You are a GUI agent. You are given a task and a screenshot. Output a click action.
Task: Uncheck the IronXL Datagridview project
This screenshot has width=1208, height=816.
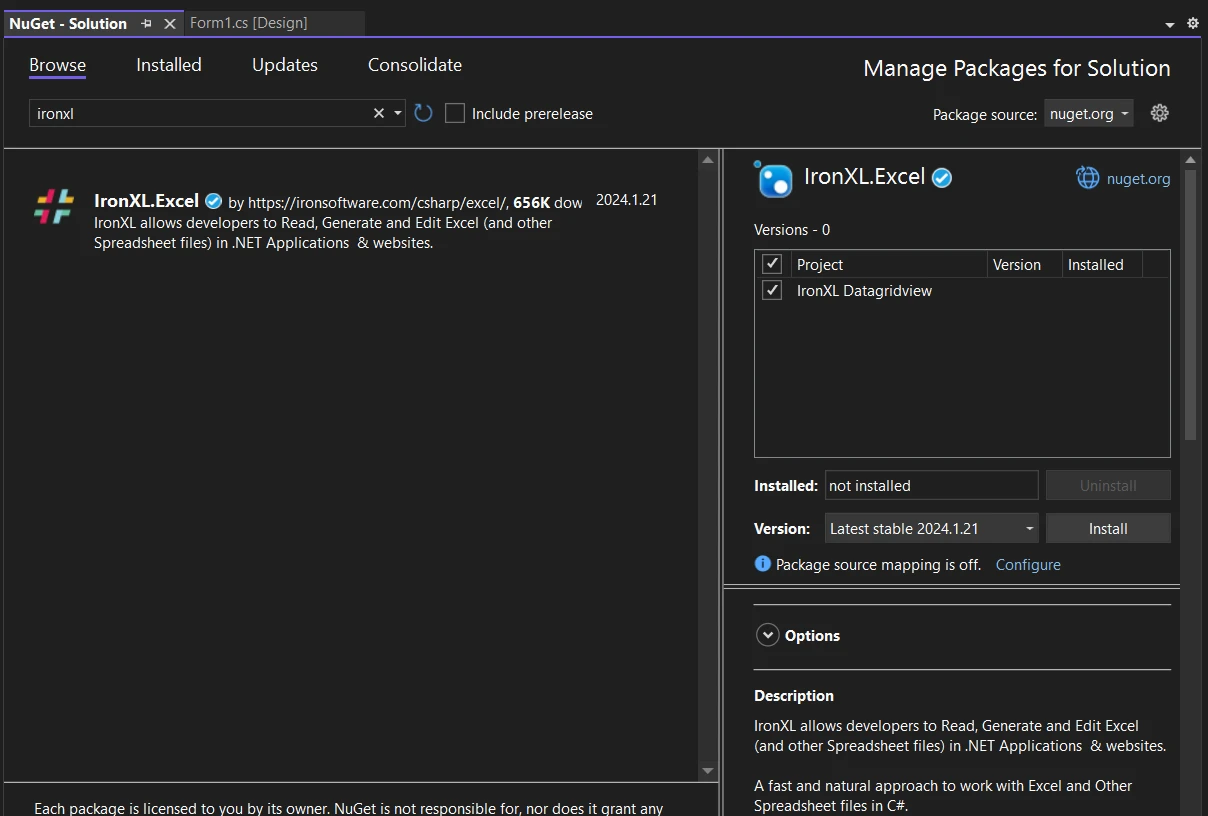click(772, 290)
